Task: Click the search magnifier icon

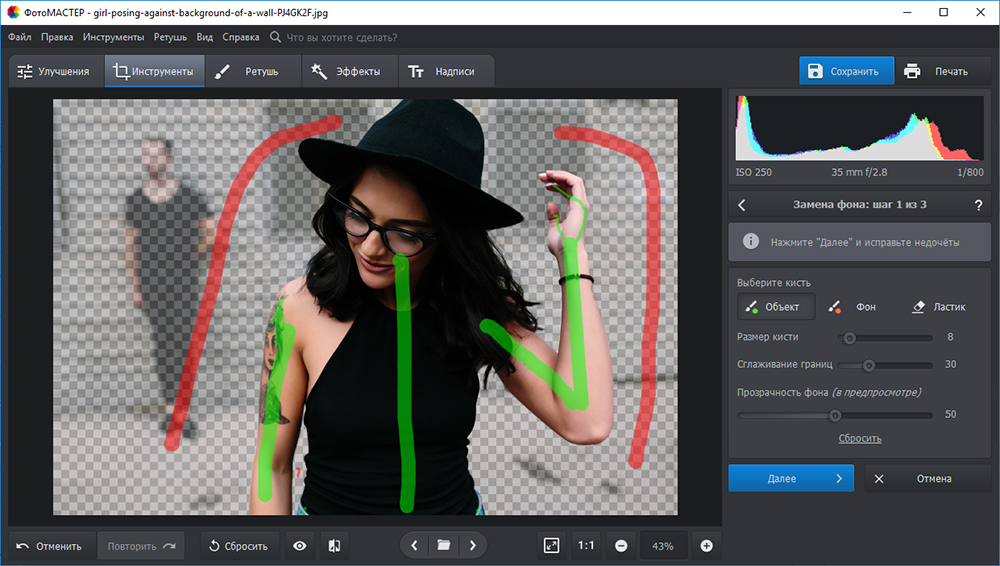Action: point(275,37)
